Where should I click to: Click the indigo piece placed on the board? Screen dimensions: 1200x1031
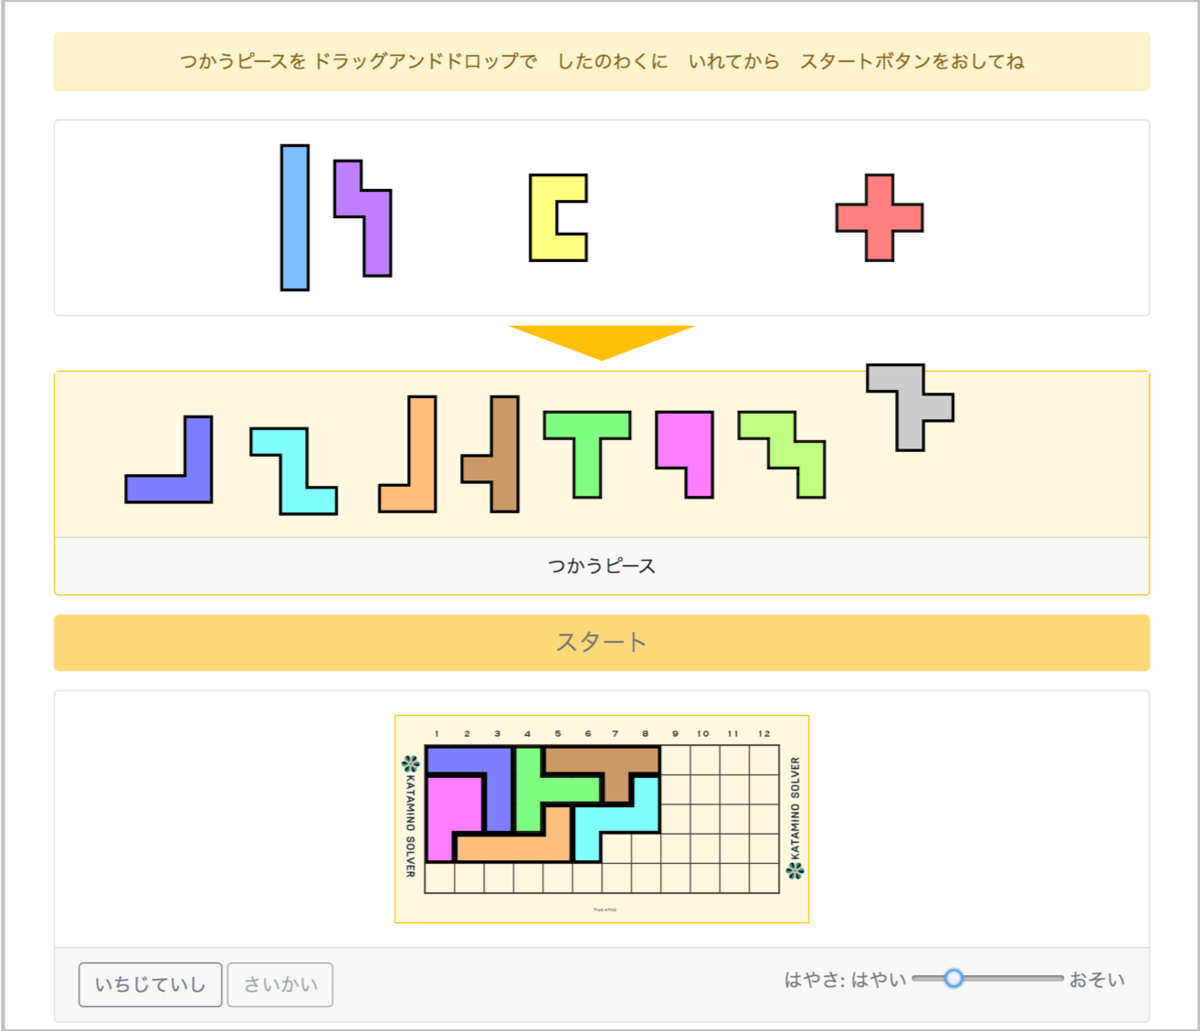coord(497,775)
